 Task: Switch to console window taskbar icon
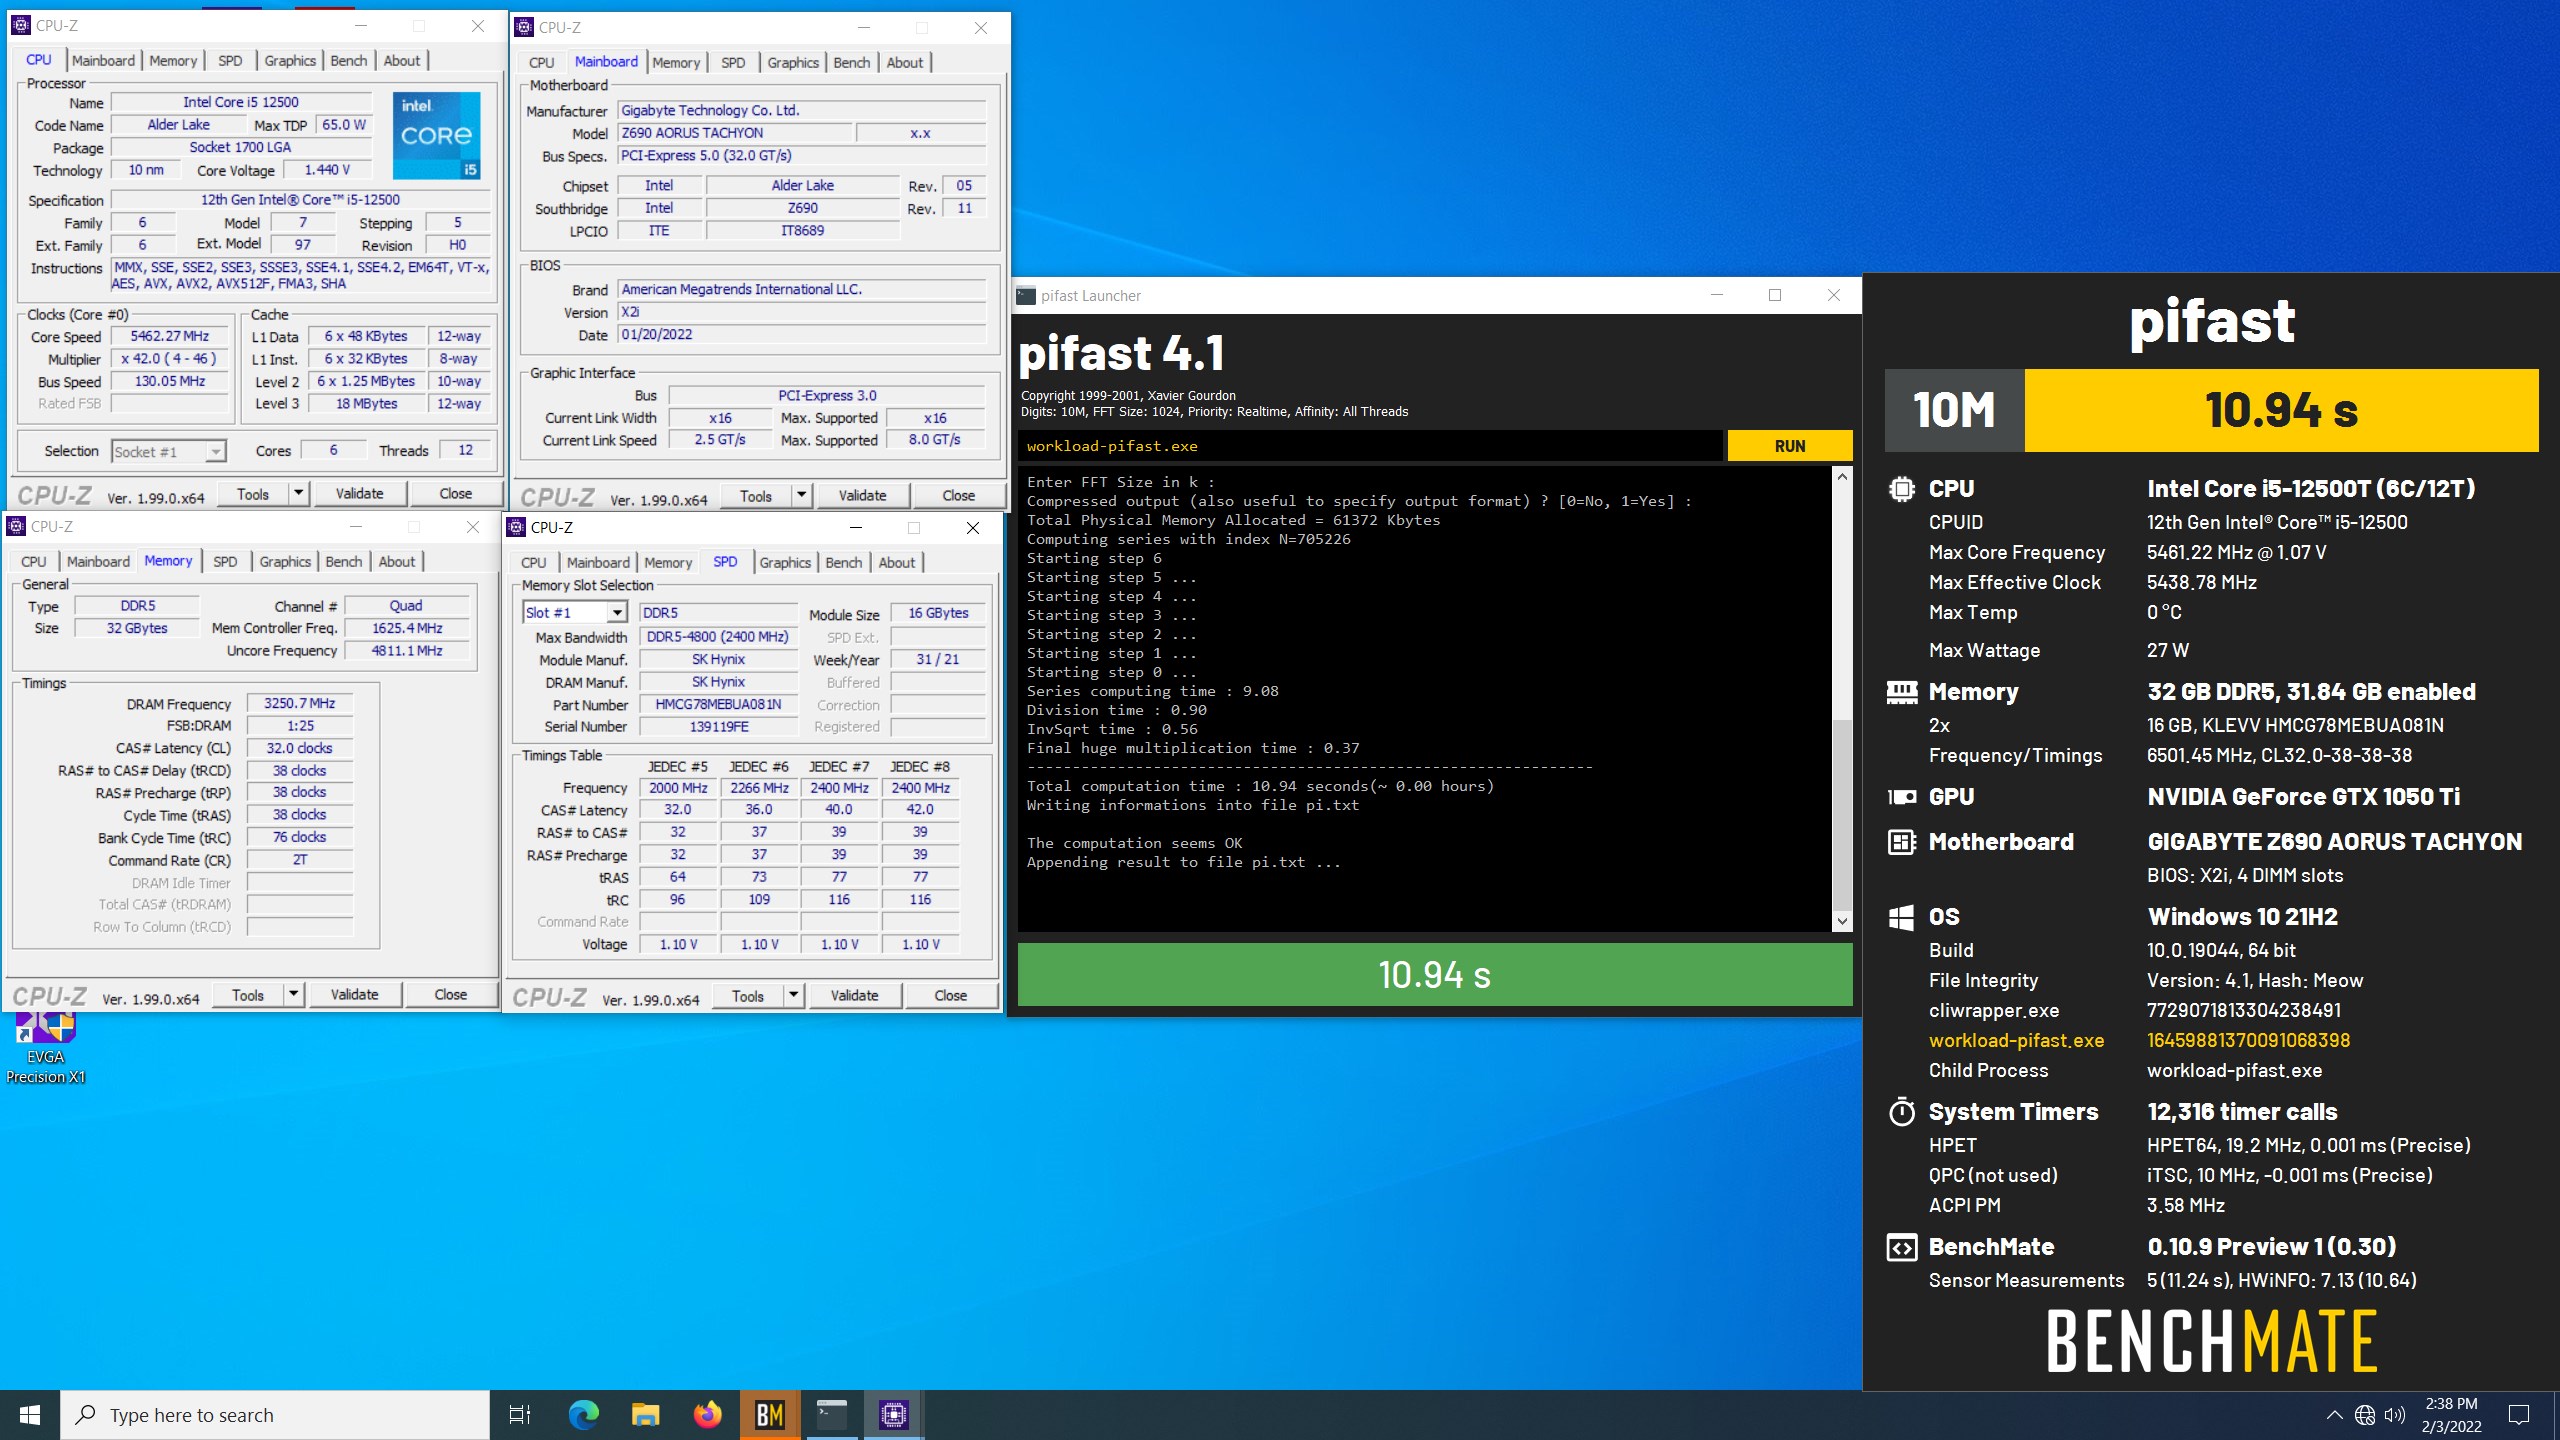tap(832, 1415)
